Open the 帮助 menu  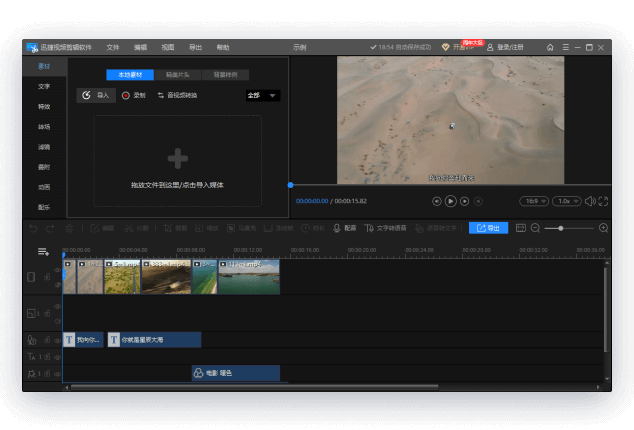pos(223,47)
